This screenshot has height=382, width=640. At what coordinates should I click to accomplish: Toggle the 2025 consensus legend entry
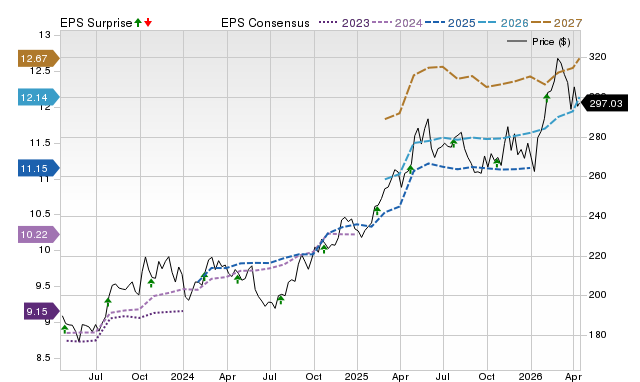click(450, 23)
